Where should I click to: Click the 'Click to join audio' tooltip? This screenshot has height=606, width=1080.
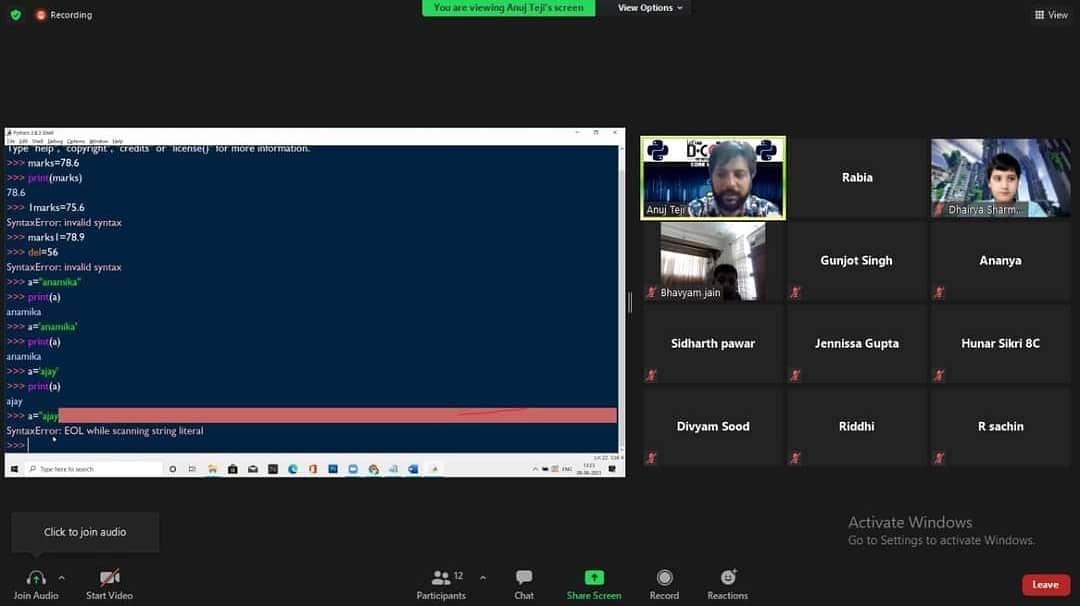tap(85, 532)
